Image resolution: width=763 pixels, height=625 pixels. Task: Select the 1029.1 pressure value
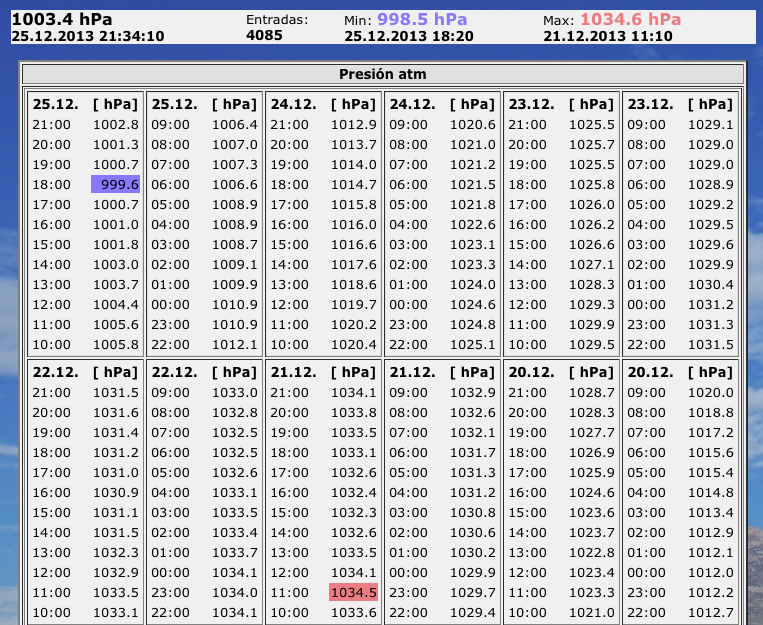coord(710,125)
